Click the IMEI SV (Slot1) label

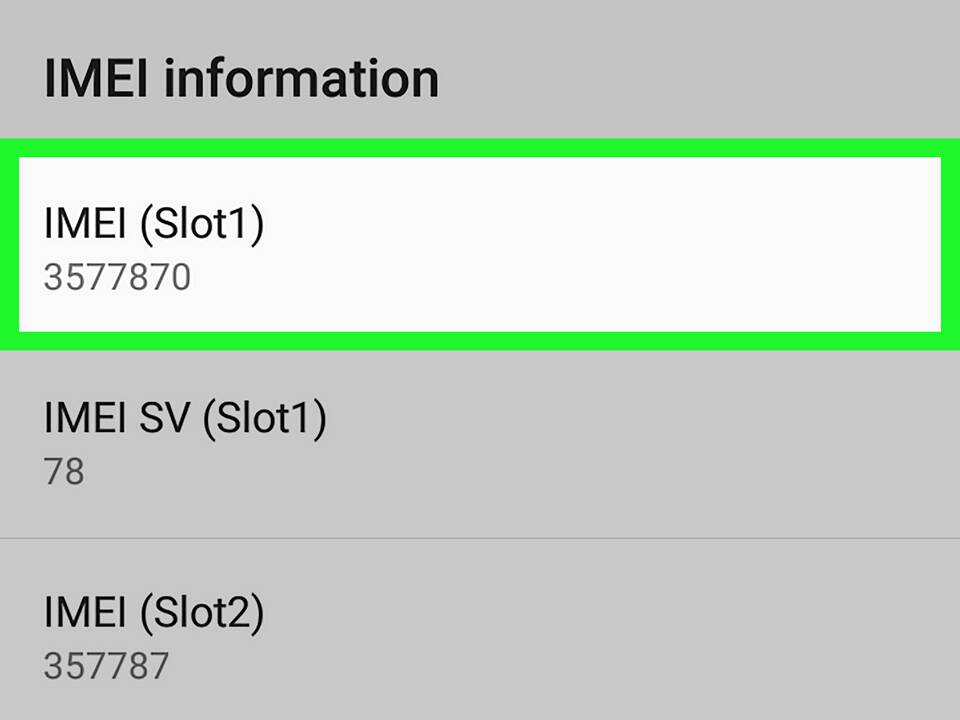[185, 419]
